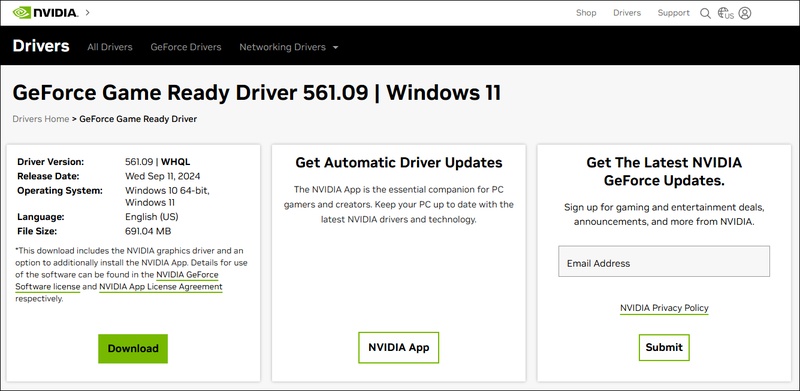
Task: Open the Shop menu item
Action: pos(586,13)
